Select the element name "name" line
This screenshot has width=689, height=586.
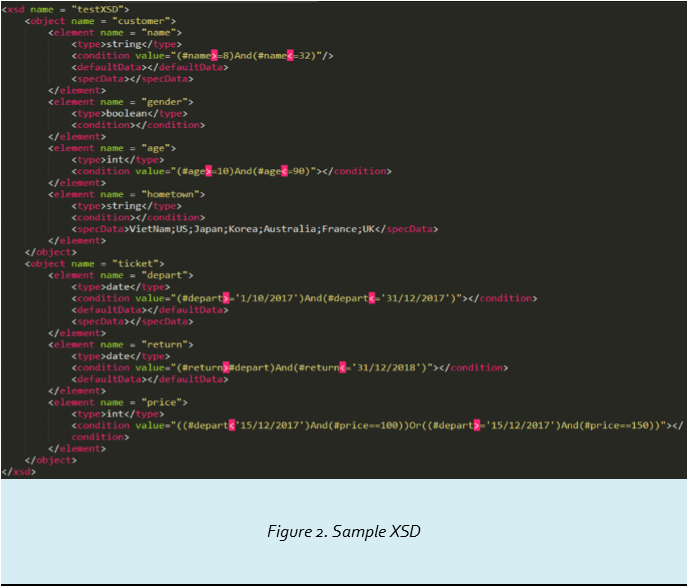[115, 33]
